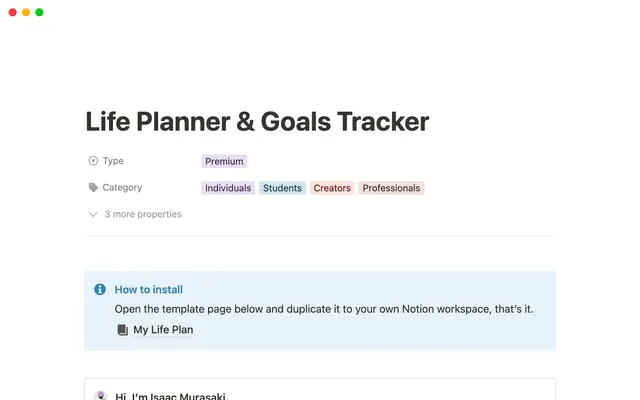Close the window with the red button
Viewport: 640px width, 400px height.
coord(11,12)
